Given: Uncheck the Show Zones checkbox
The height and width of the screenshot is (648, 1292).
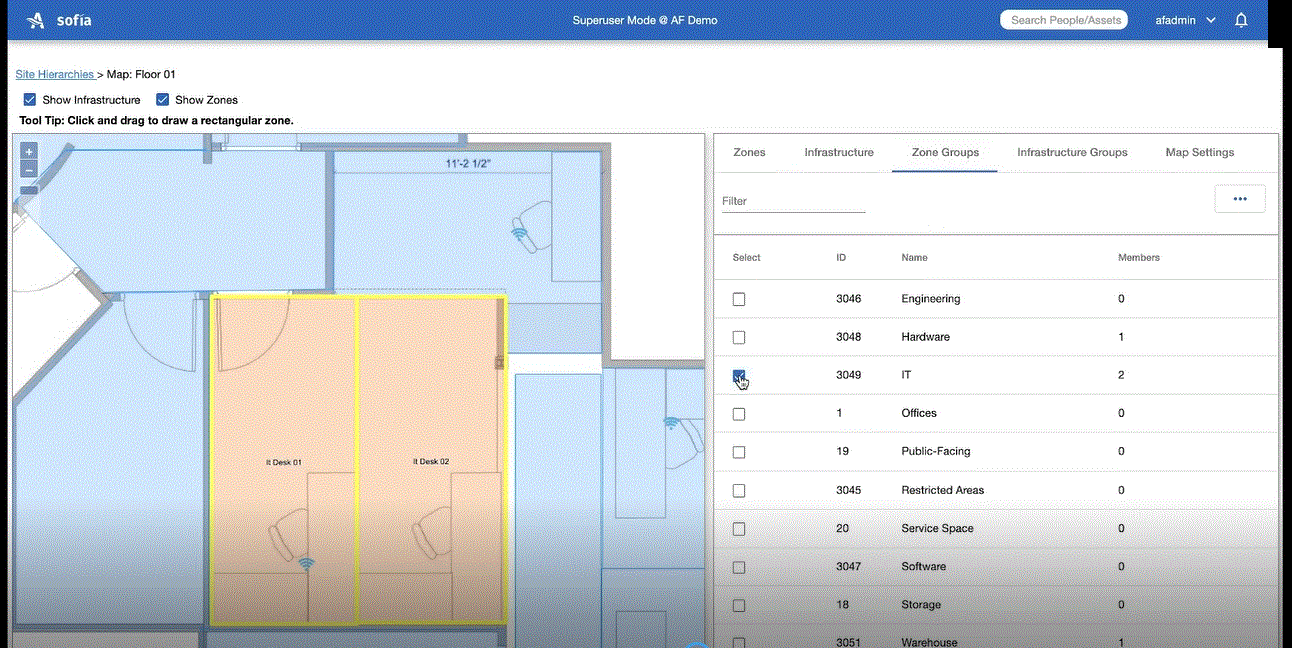Looking at the screenshot, I should (162, 99).
